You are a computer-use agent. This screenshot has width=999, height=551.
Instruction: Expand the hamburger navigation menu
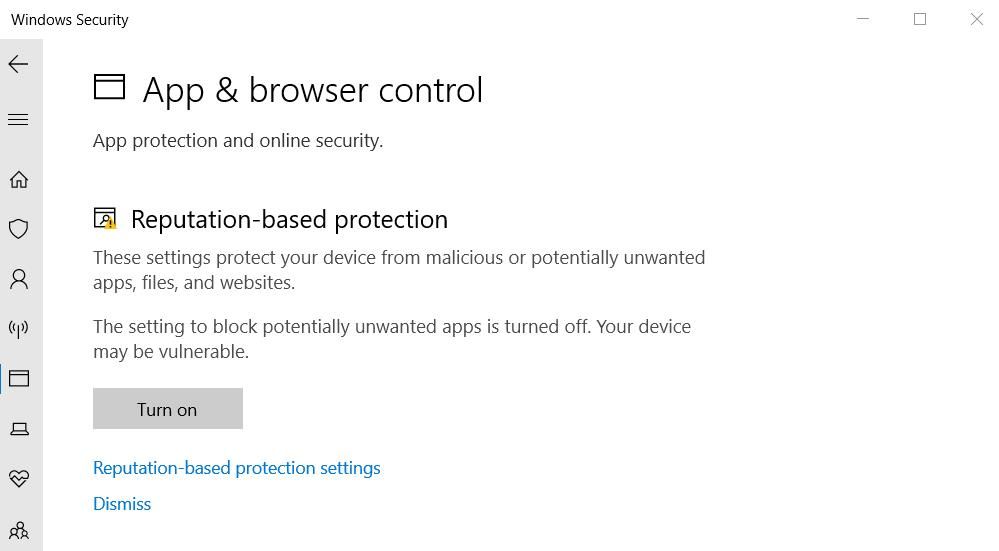[x=18, y=120]
